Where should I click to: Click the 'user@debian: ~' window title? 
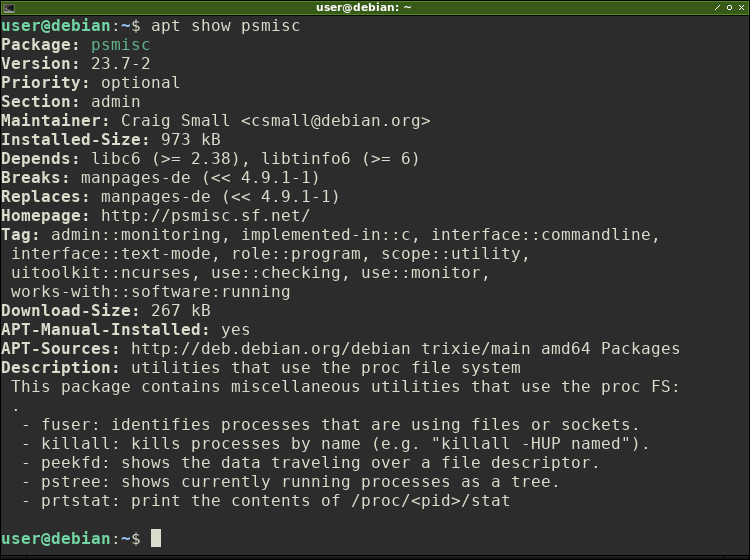[x=364, y=7]
